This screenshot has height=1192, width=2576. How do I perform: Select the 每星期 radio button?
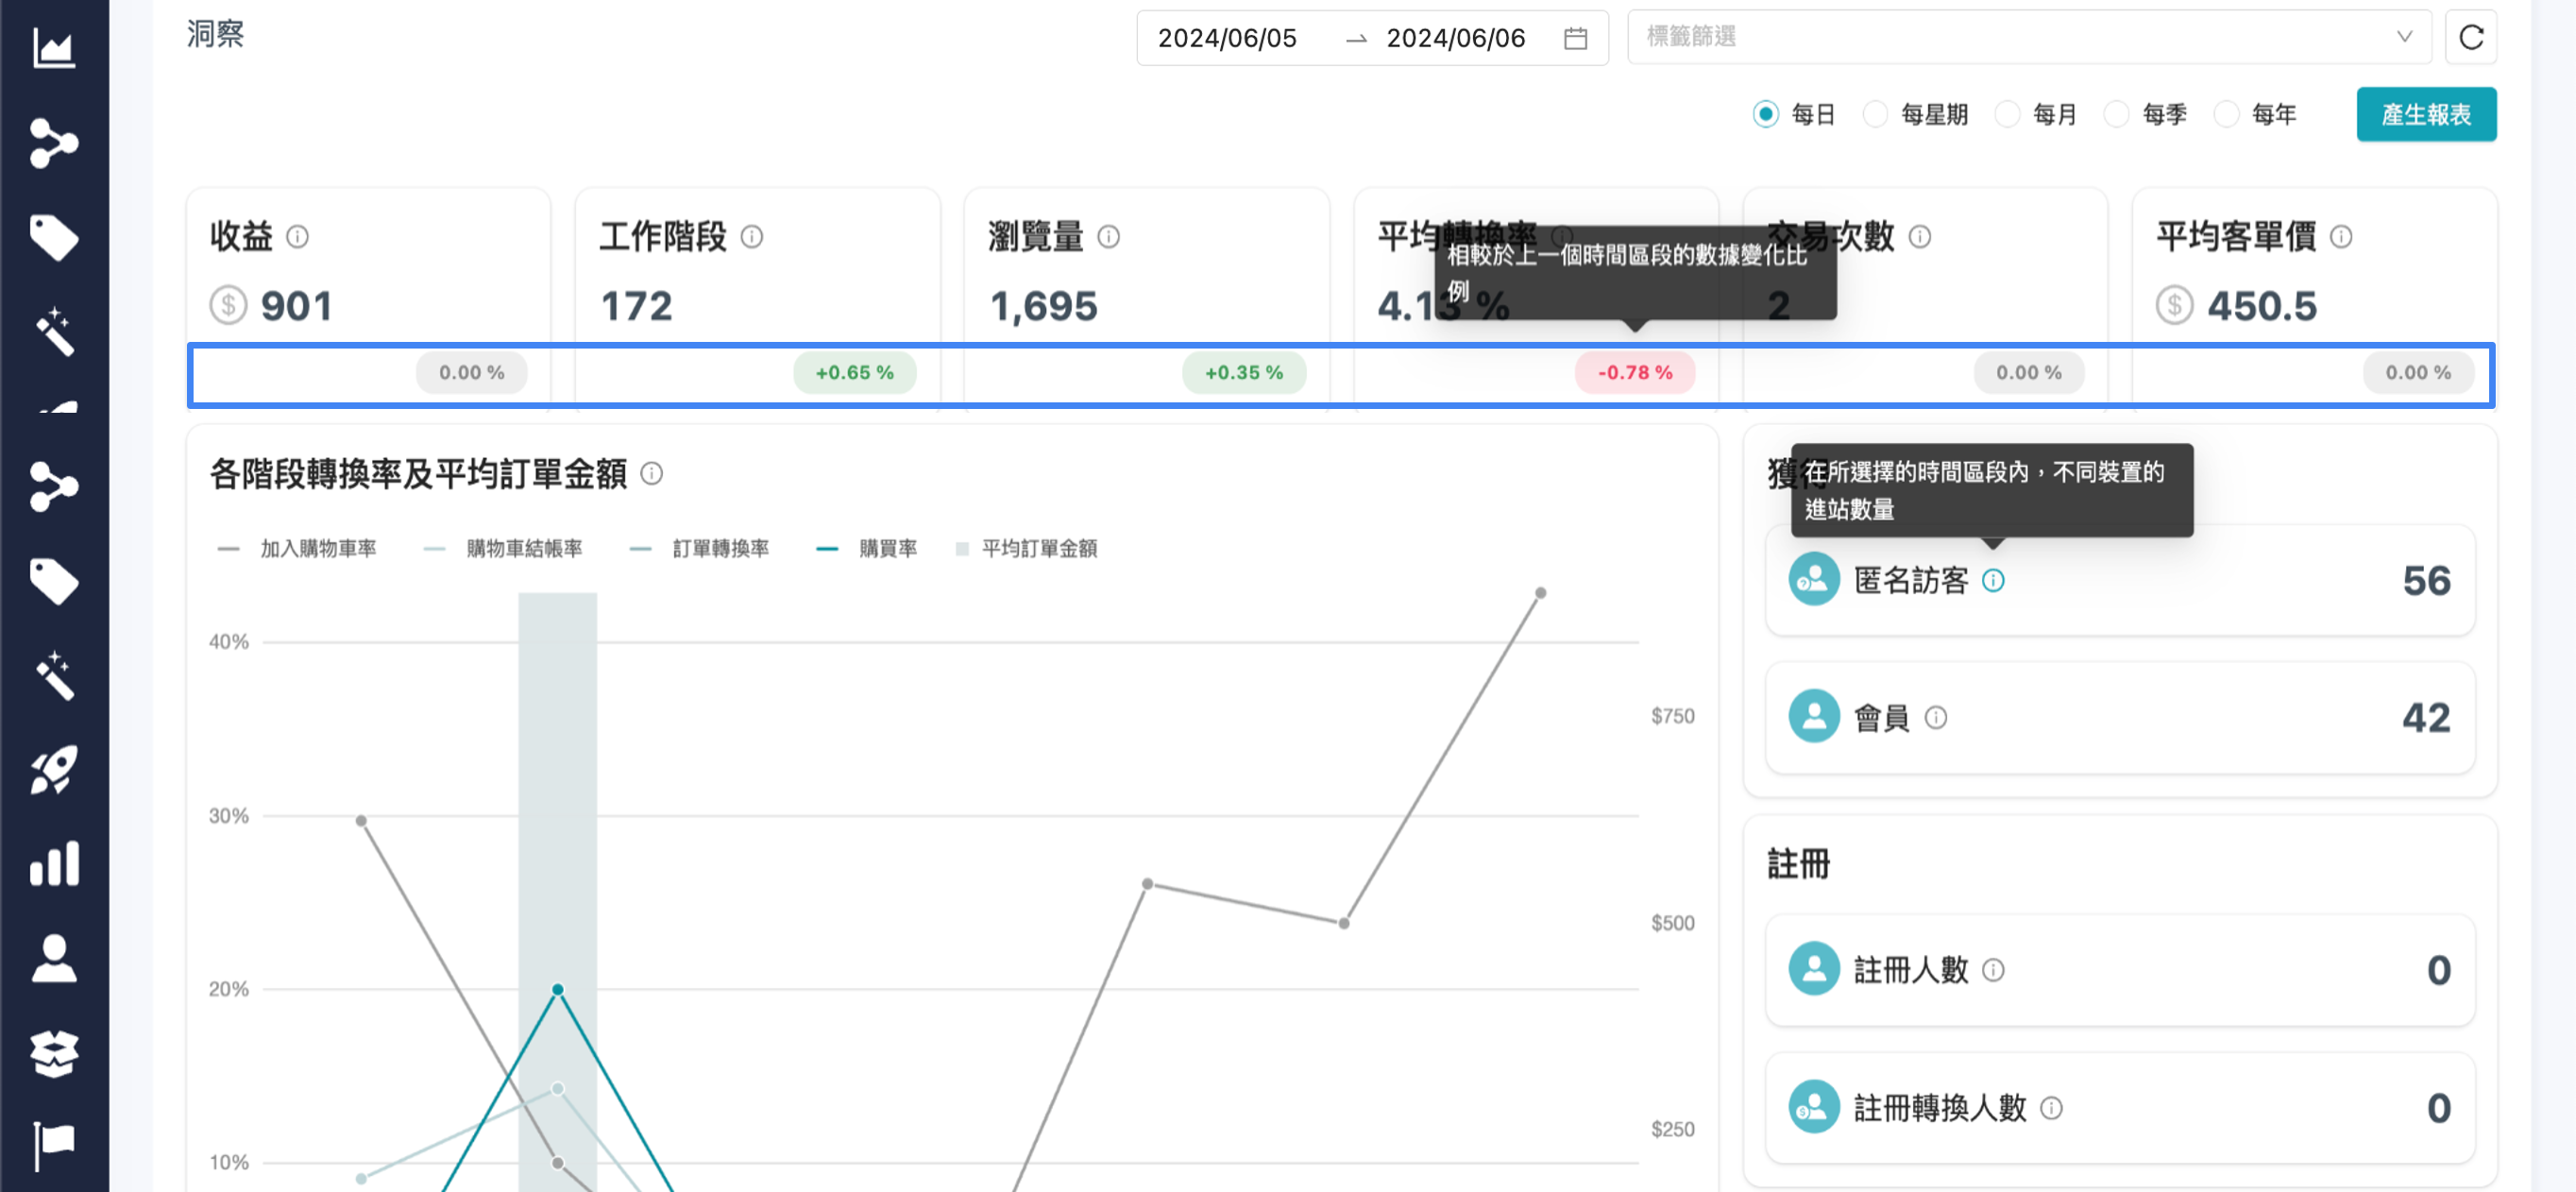click(1877, 114)
